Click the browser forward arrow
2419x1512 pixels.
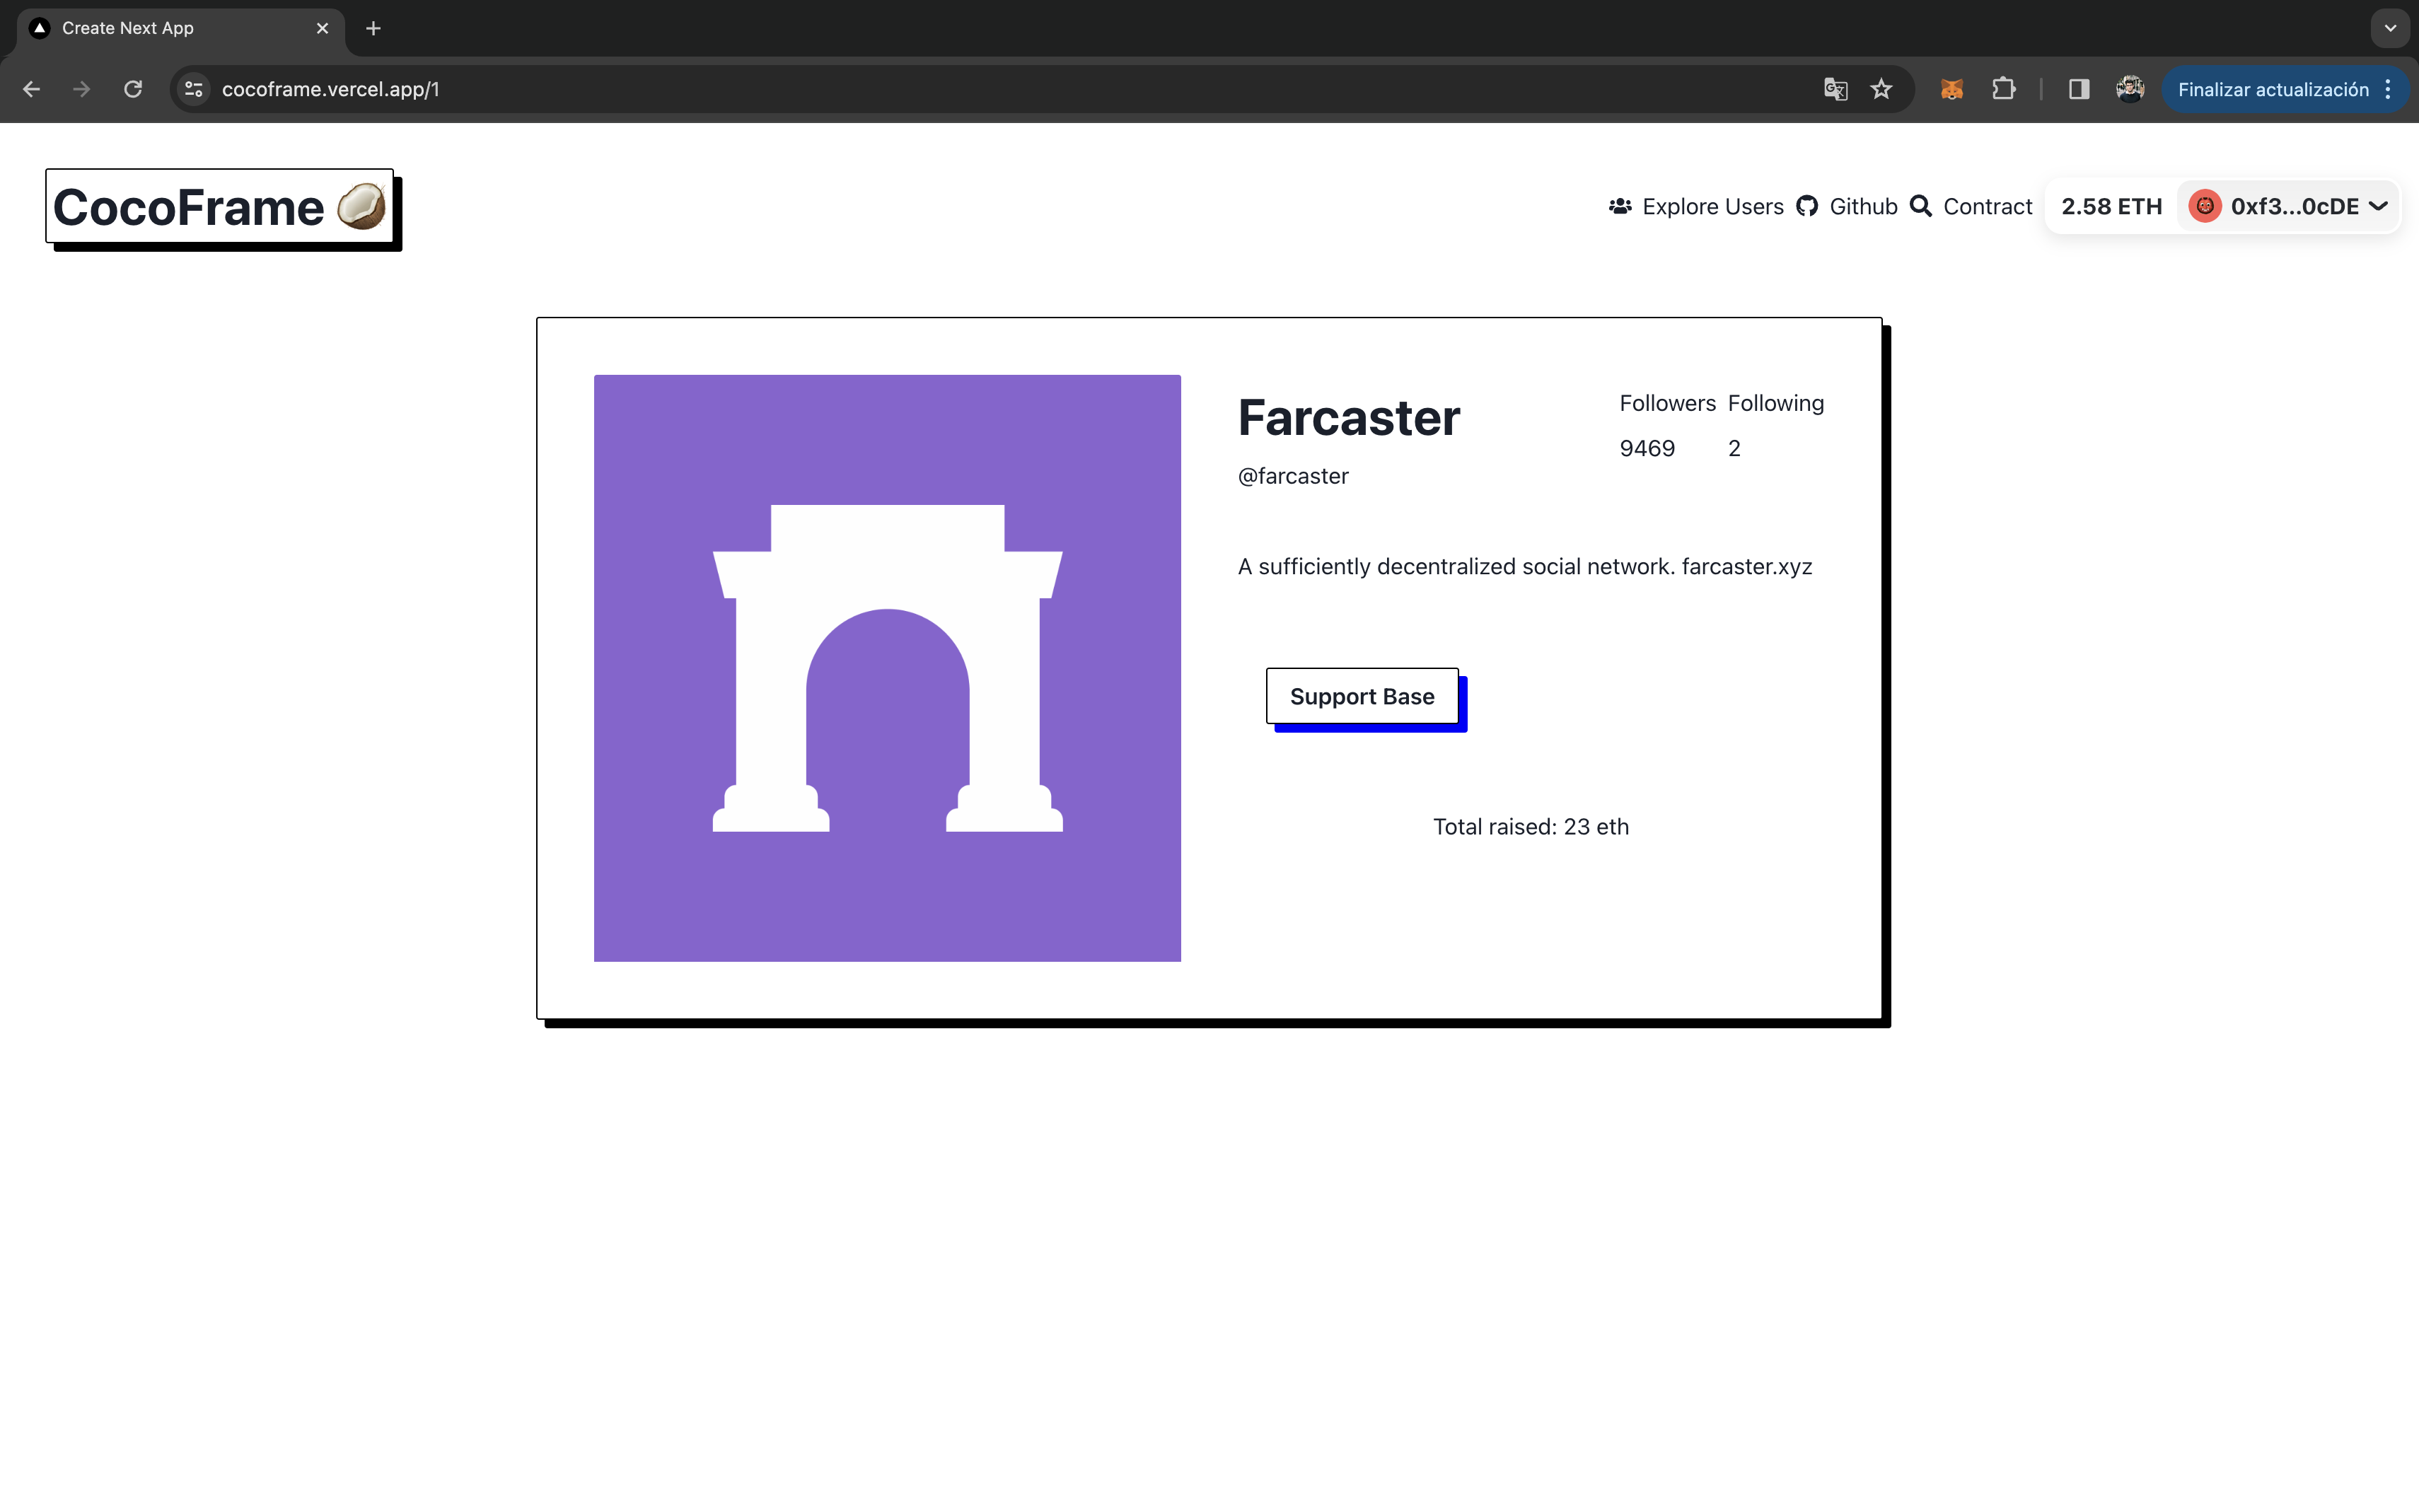point(82,89)
